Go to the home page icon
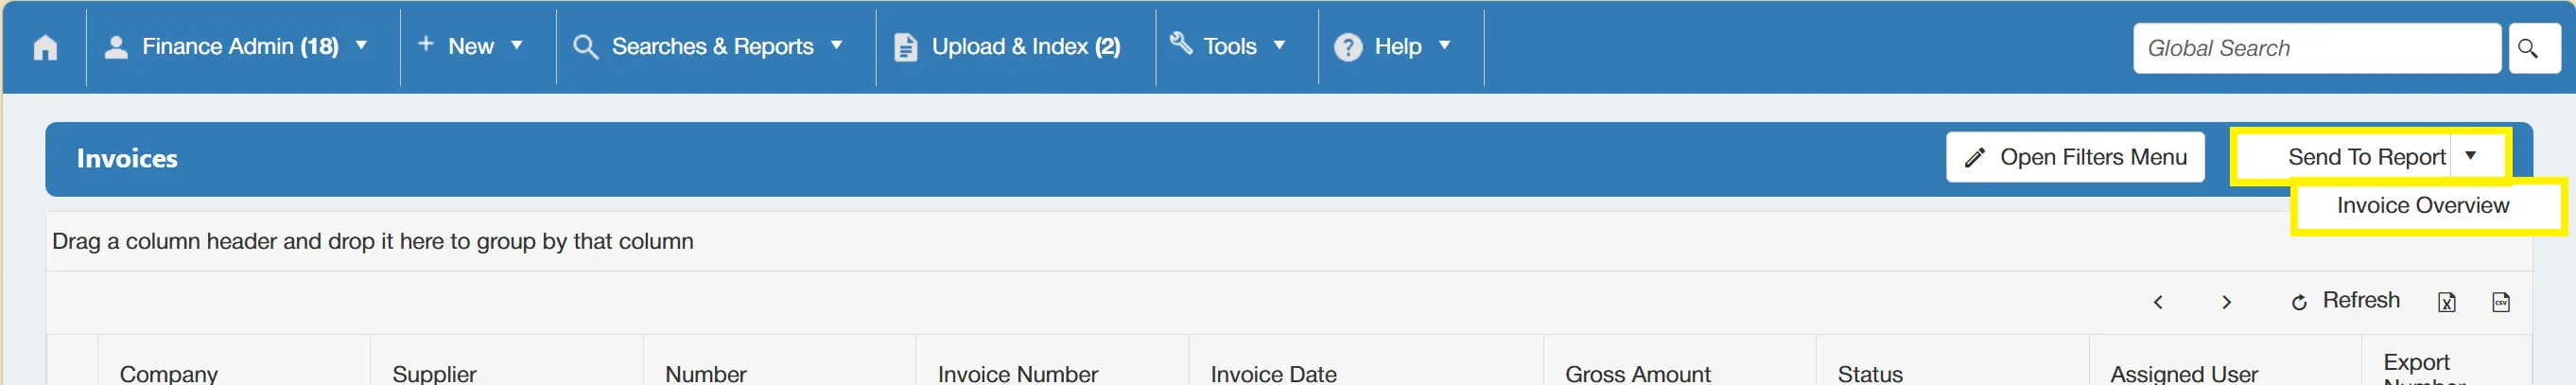Image resolution: width=2576 pixels, height=385 pixels. pos(45,47)
